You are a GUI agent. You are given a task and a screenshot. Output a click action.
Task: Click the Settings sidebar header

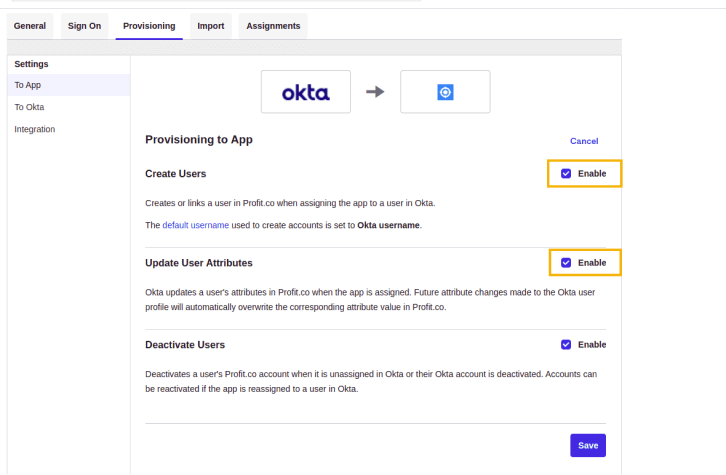[x=31, y=64]
